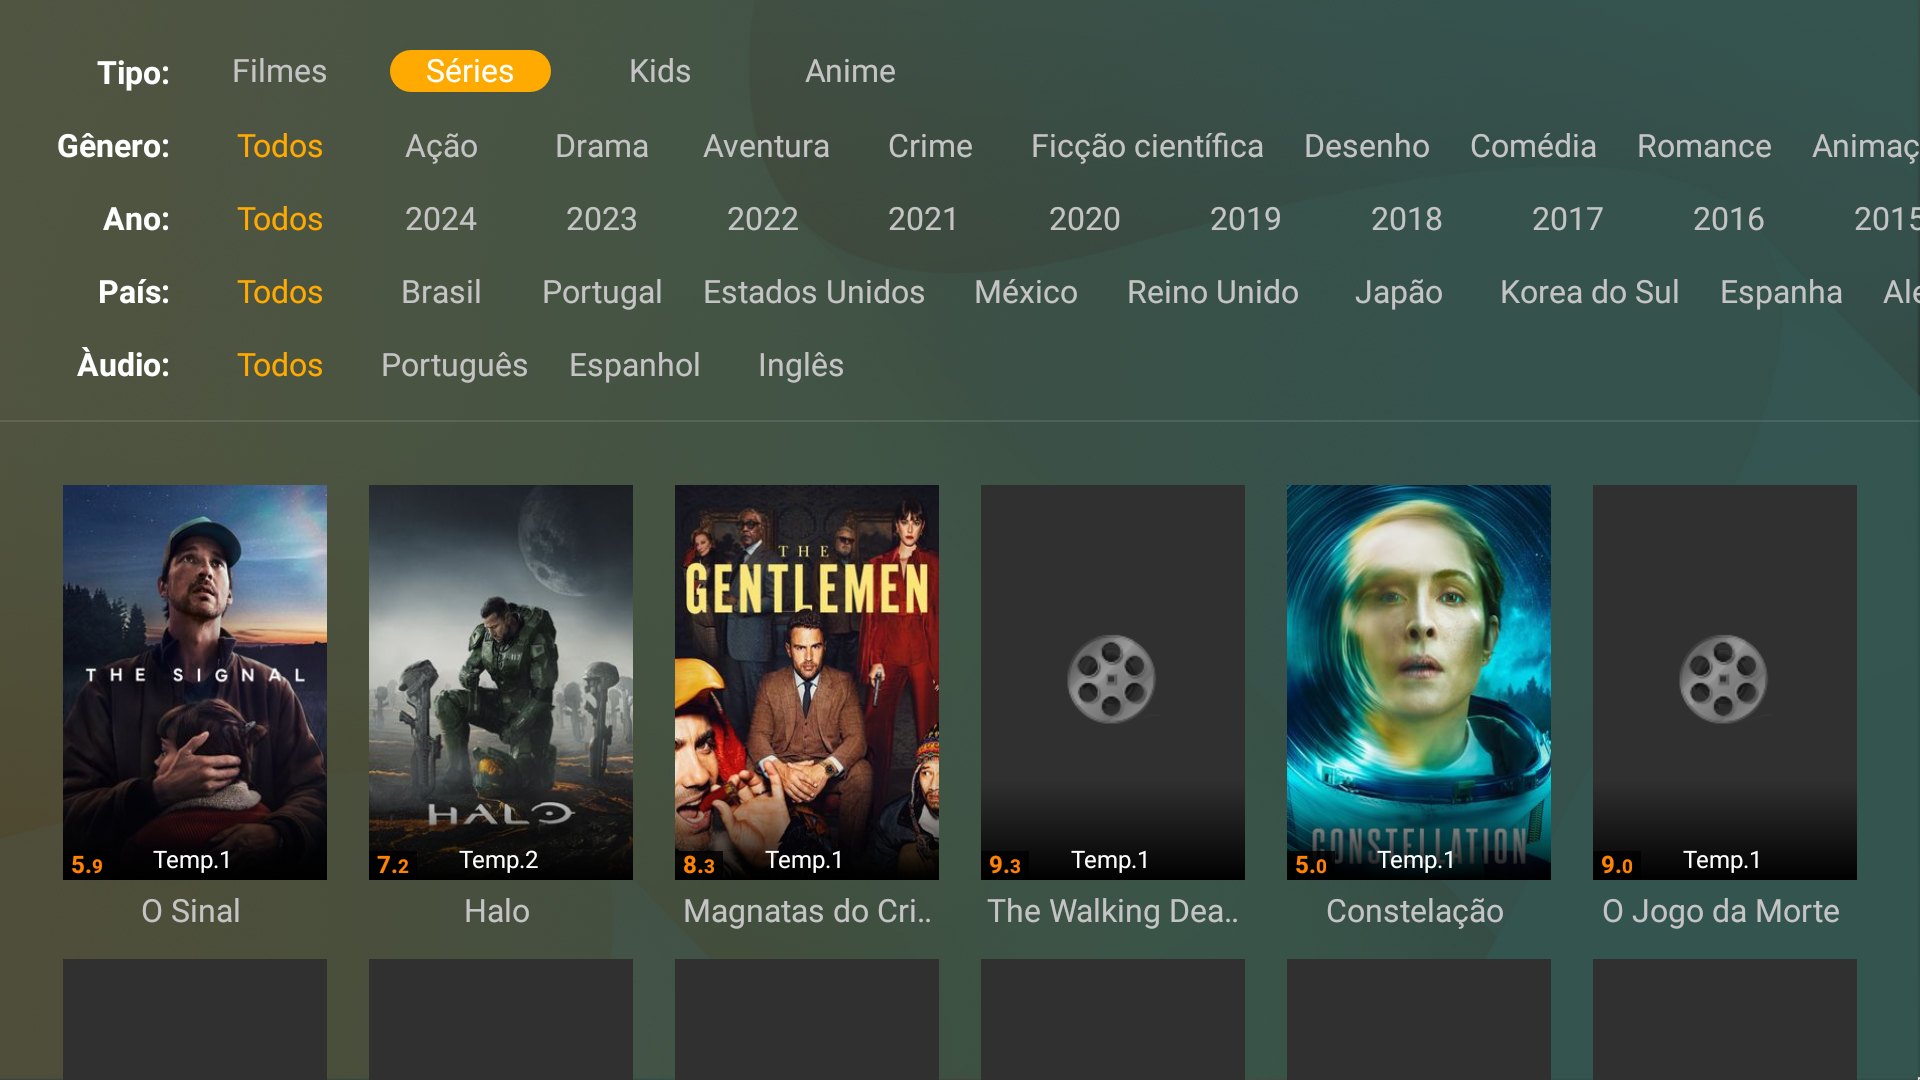Choose Estados Unidos country filter
Viewport: 1920px width, 1080px height.
coord(814,292)
